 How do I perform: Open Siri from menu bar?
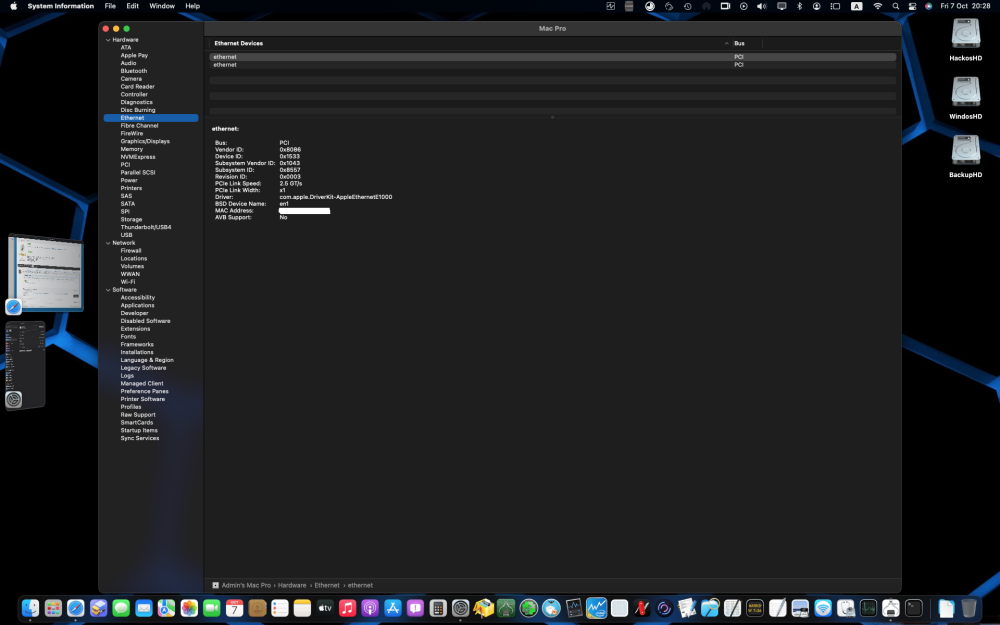coord(929,6)
